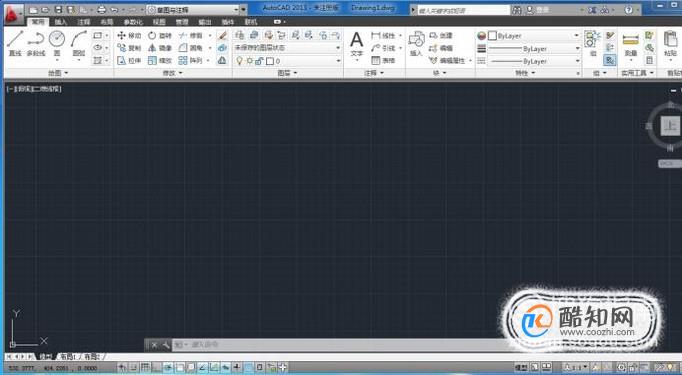The image size is (682, 375).
Task: Select the Move (移动) tool
Action: click(129, 36)
